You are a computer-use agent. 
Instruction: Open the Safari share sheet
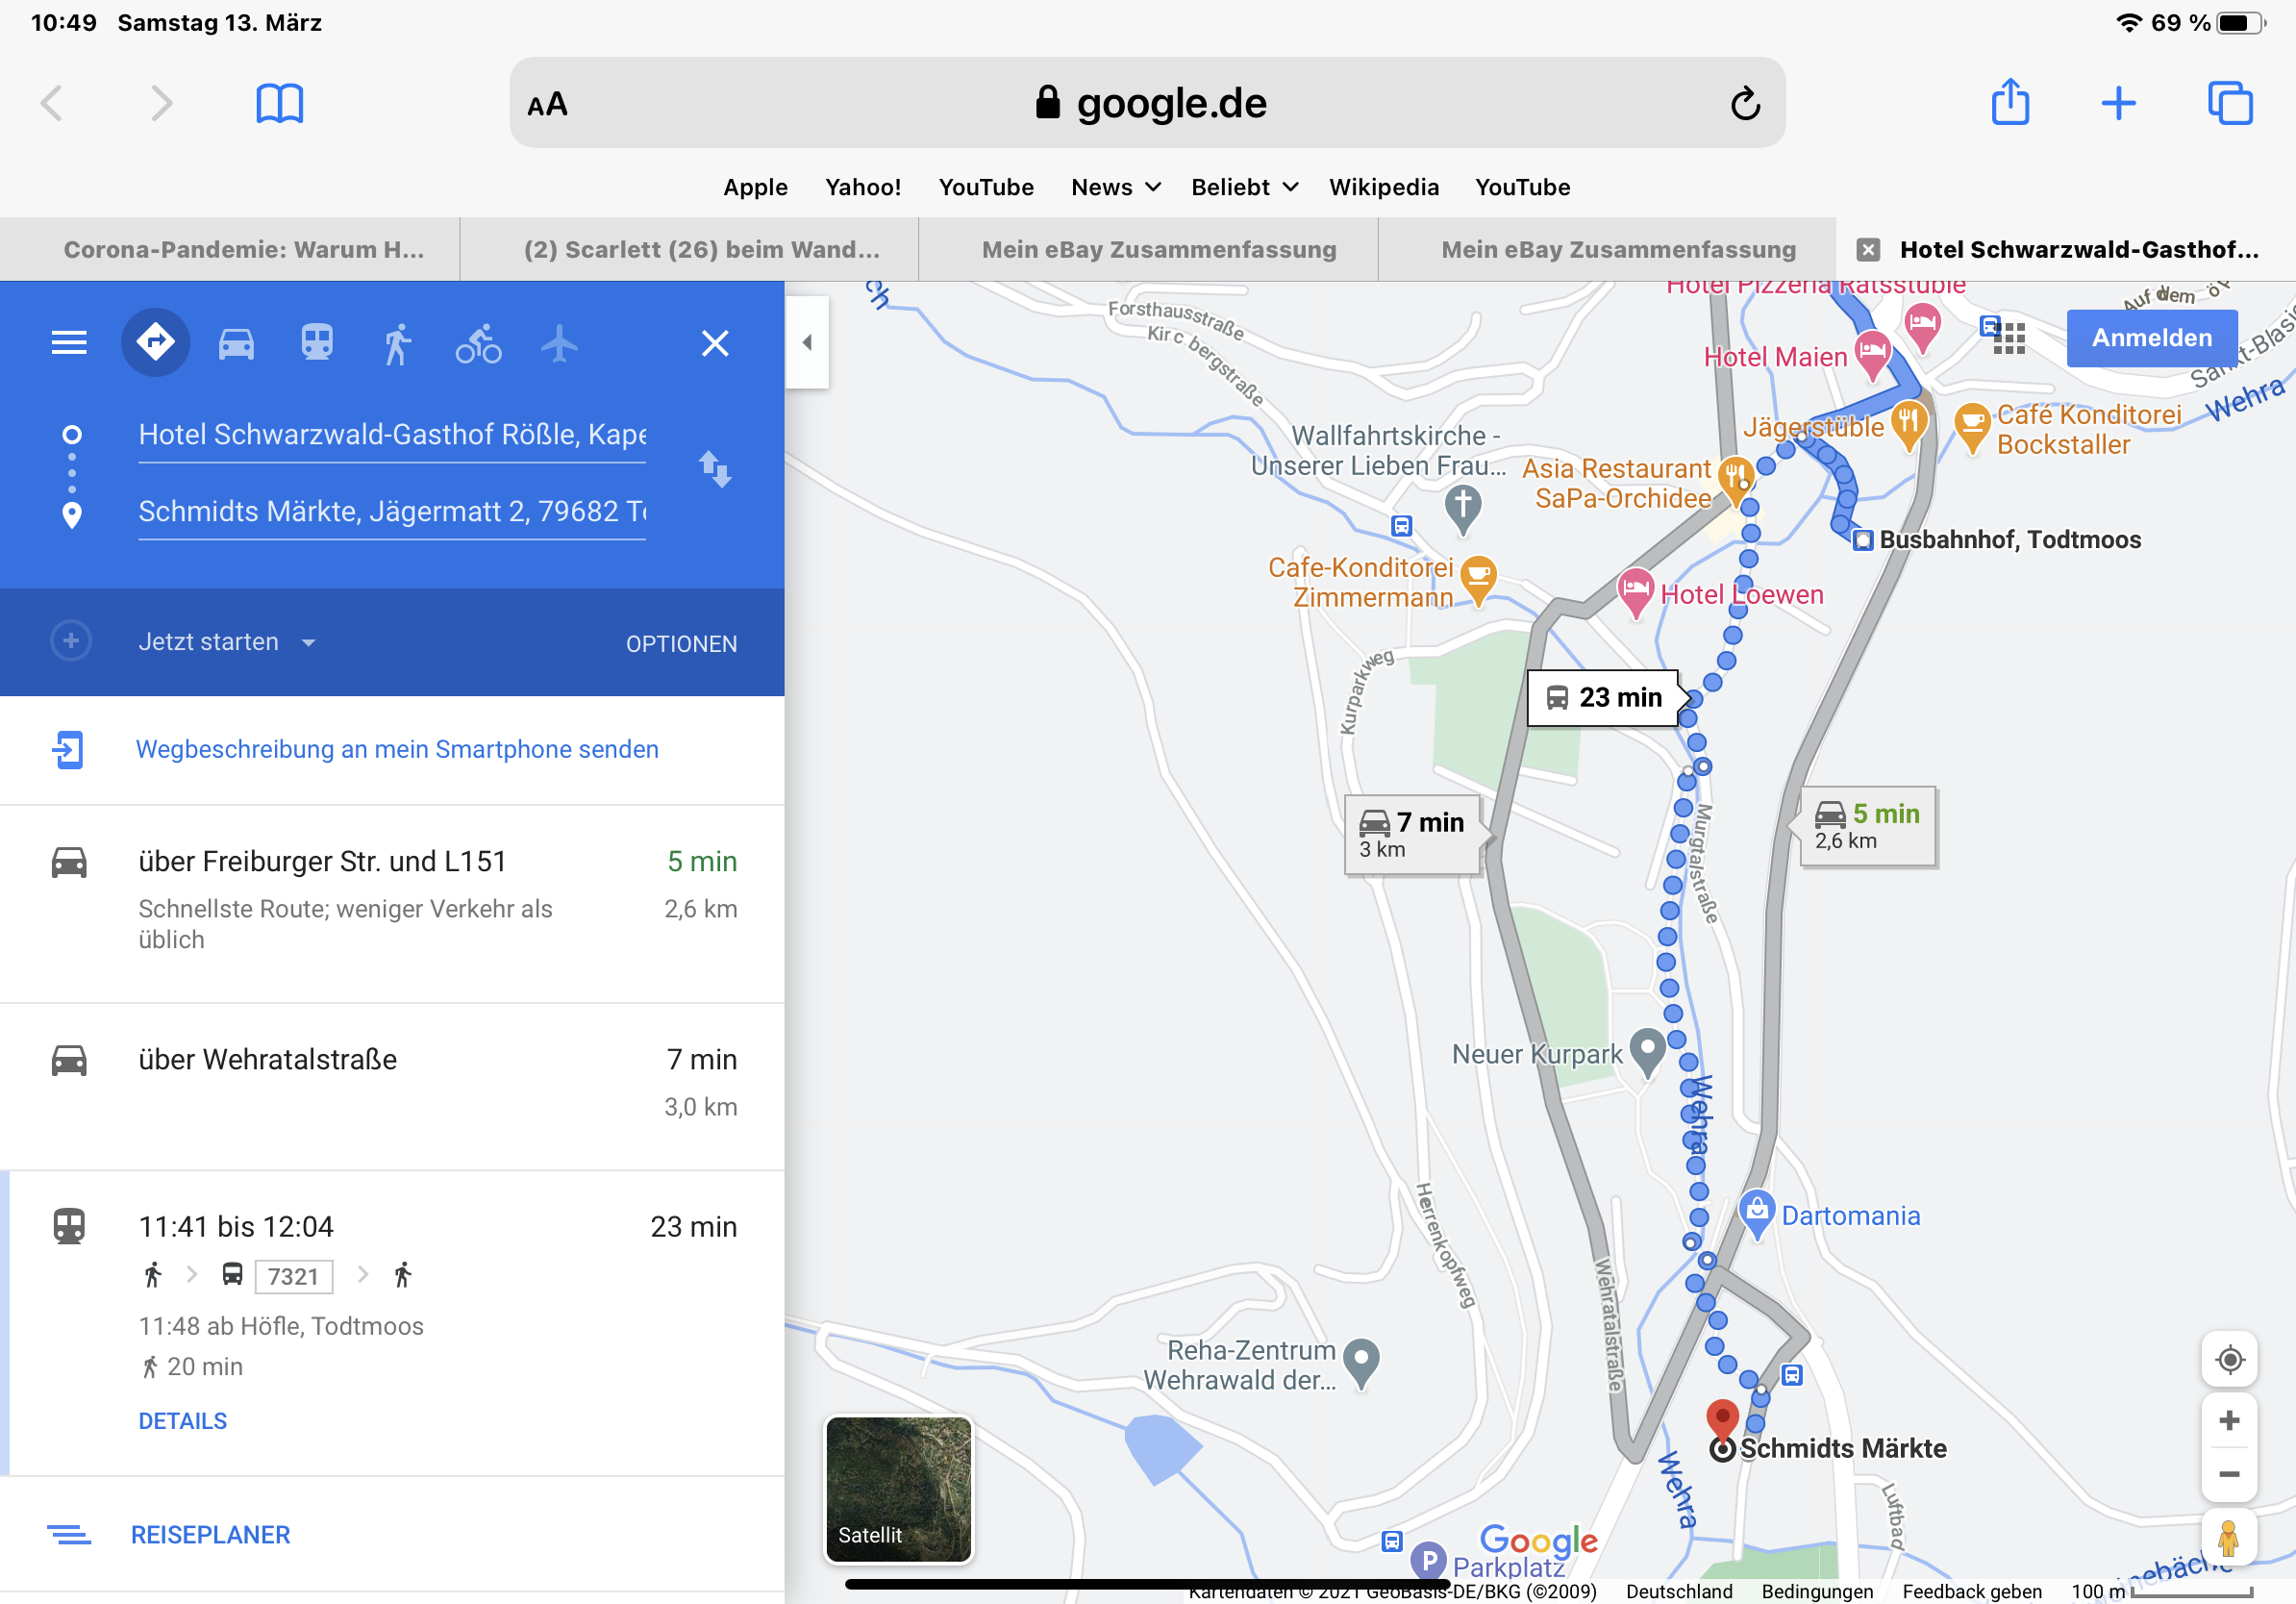point(2010,101)
